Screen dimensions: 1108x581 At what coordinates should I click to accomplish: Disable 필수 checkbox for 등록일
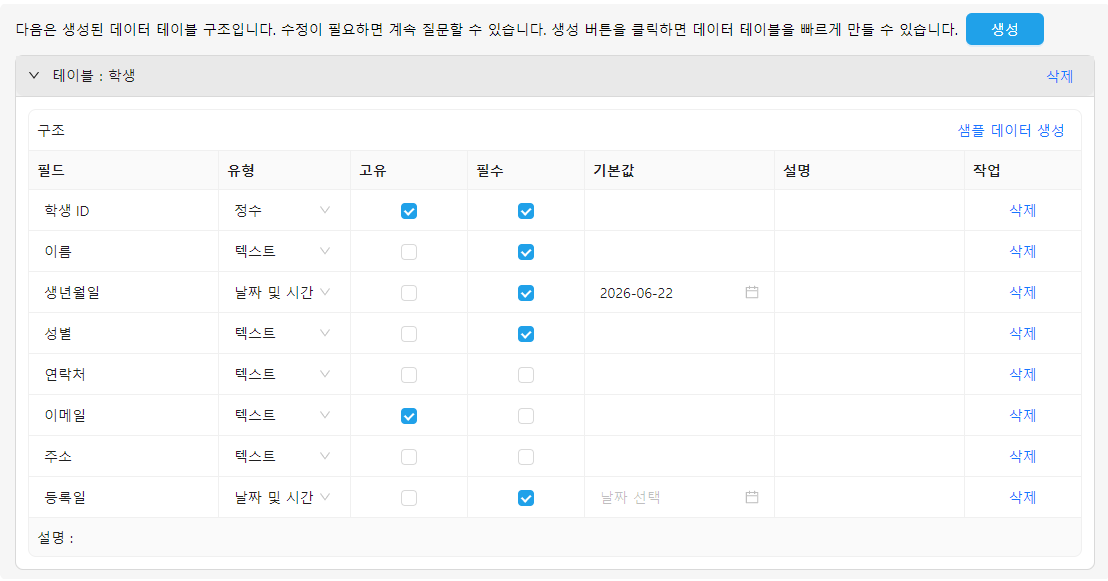coord(526,498)
